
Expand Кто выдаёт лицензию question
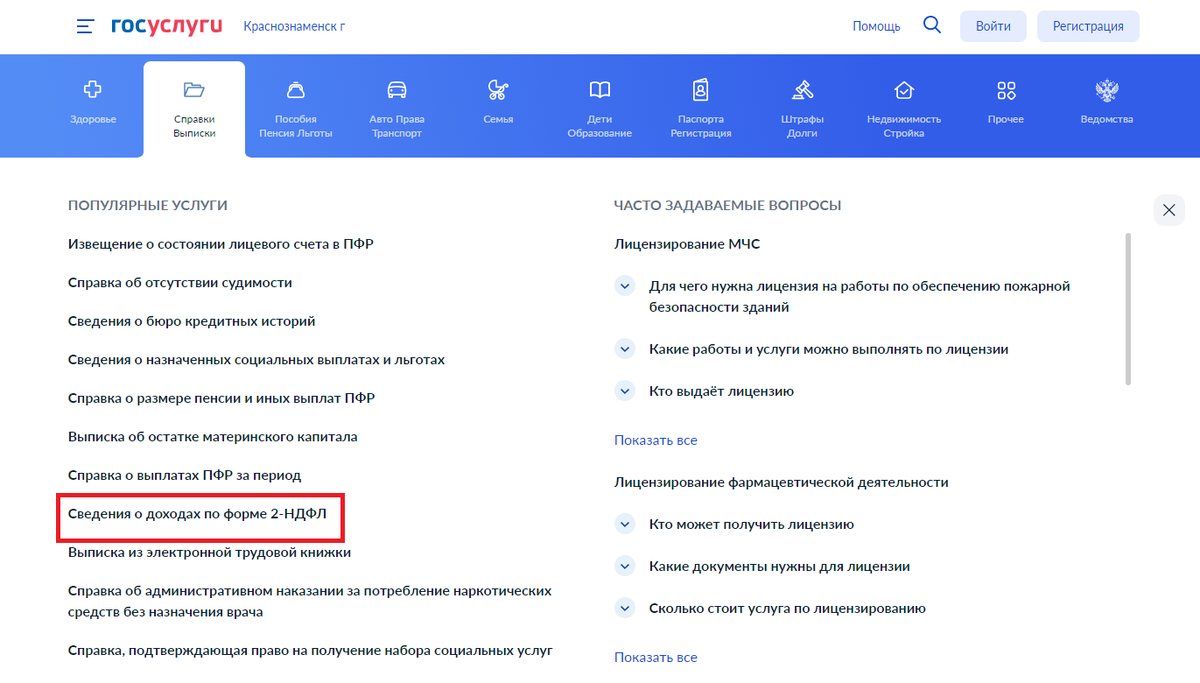[624, 391]
